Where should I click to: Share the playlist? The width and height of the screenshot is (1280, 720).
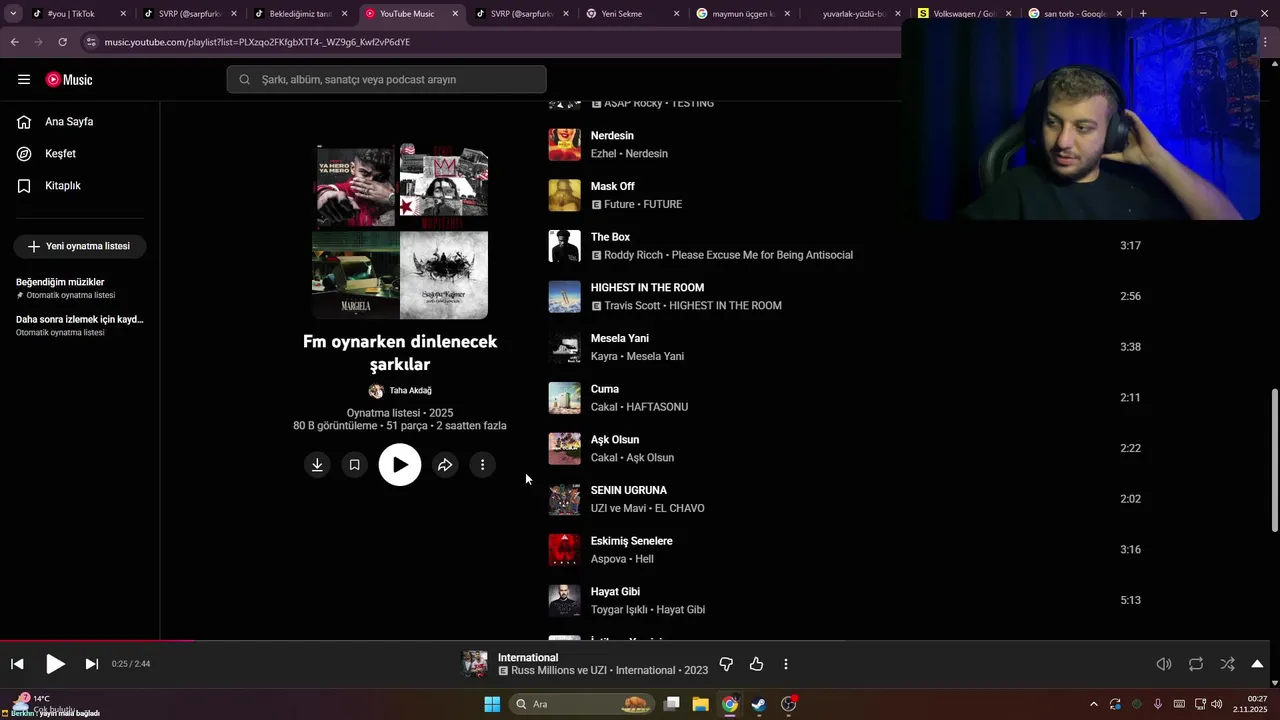click(445, 465)
